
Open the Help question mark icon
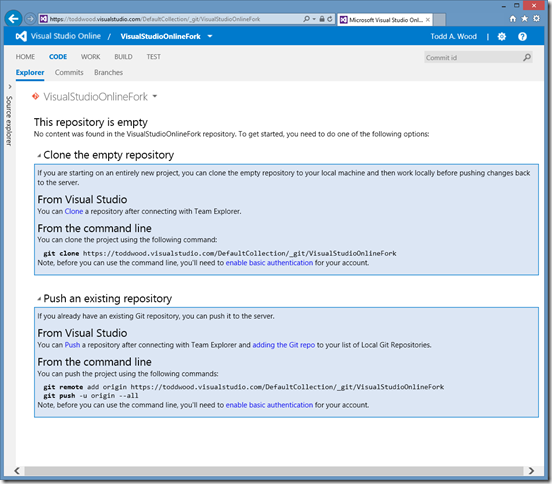click(522, 37)
